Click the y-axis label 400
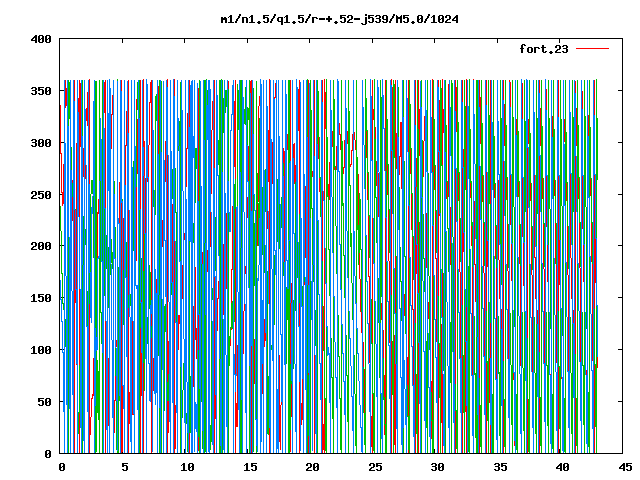The height and width of the screenshot is (480, 640). pyautogui.click(x=41, y=39)
